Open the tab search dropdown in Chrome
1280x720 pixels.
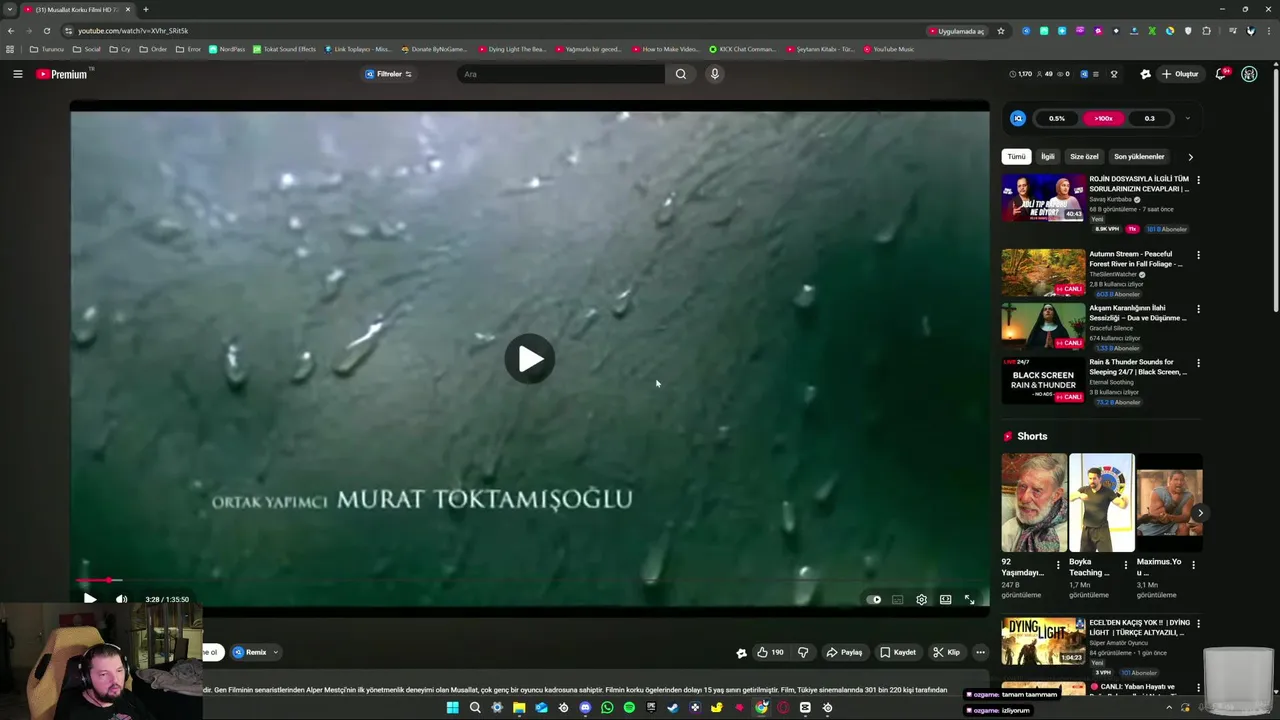click(10, 9)
